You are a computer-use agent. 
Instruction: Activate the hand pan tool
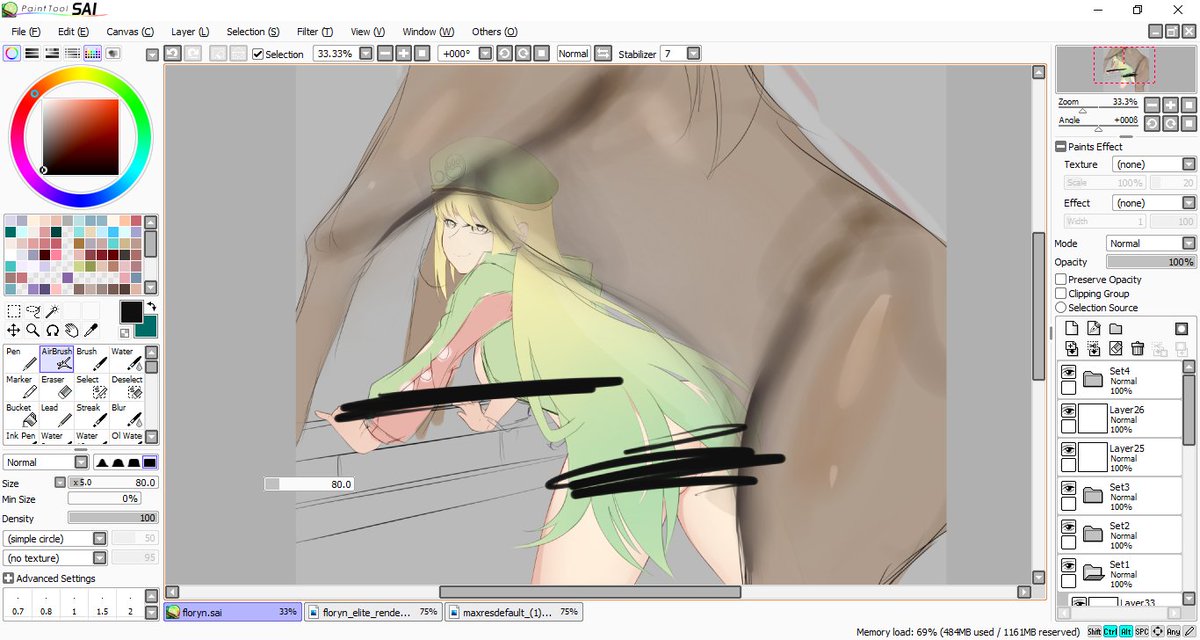(x=71, y=329)
